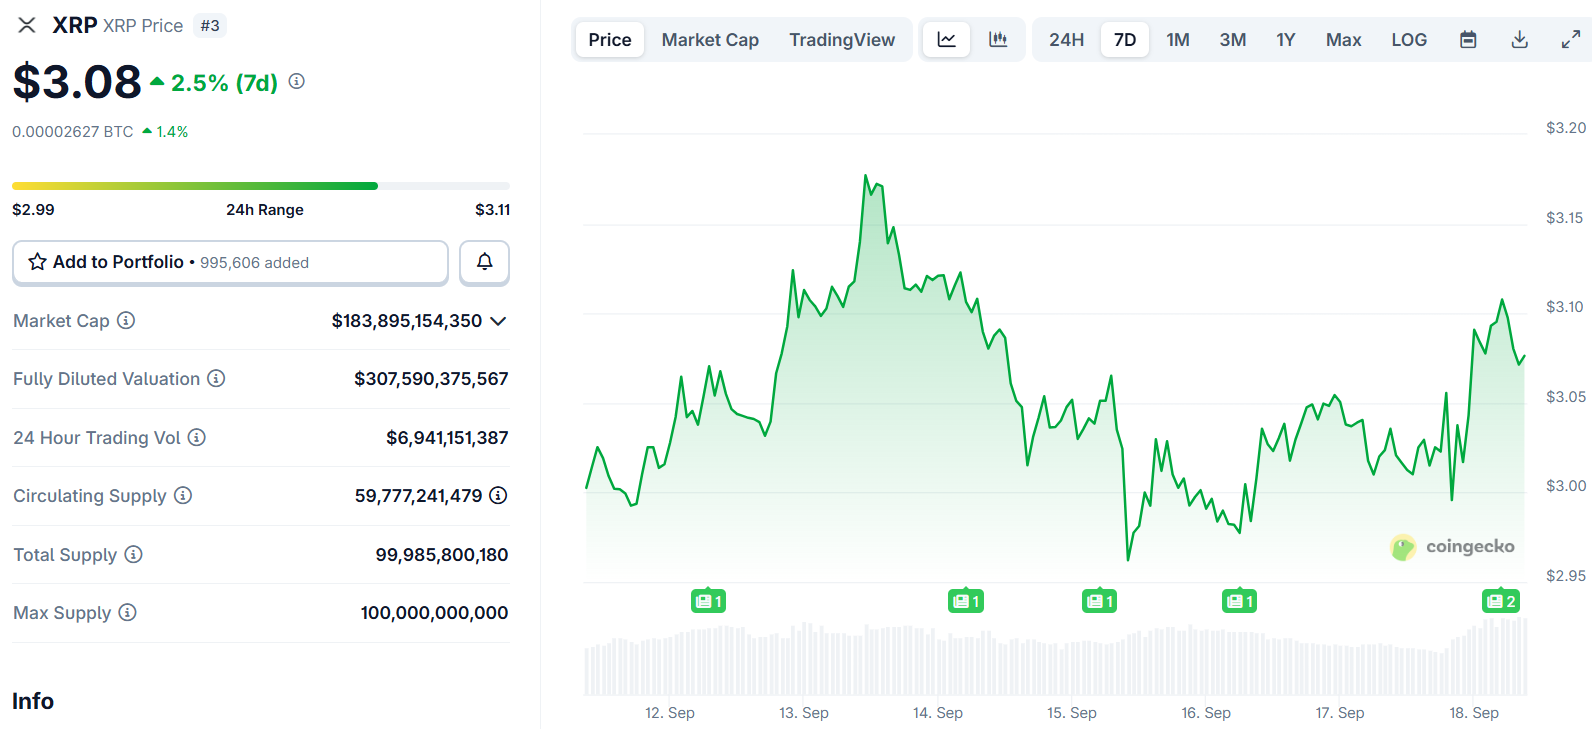Open the Market Cap info icon
This screenshot has height=729, width=1592.
(126, 320)
